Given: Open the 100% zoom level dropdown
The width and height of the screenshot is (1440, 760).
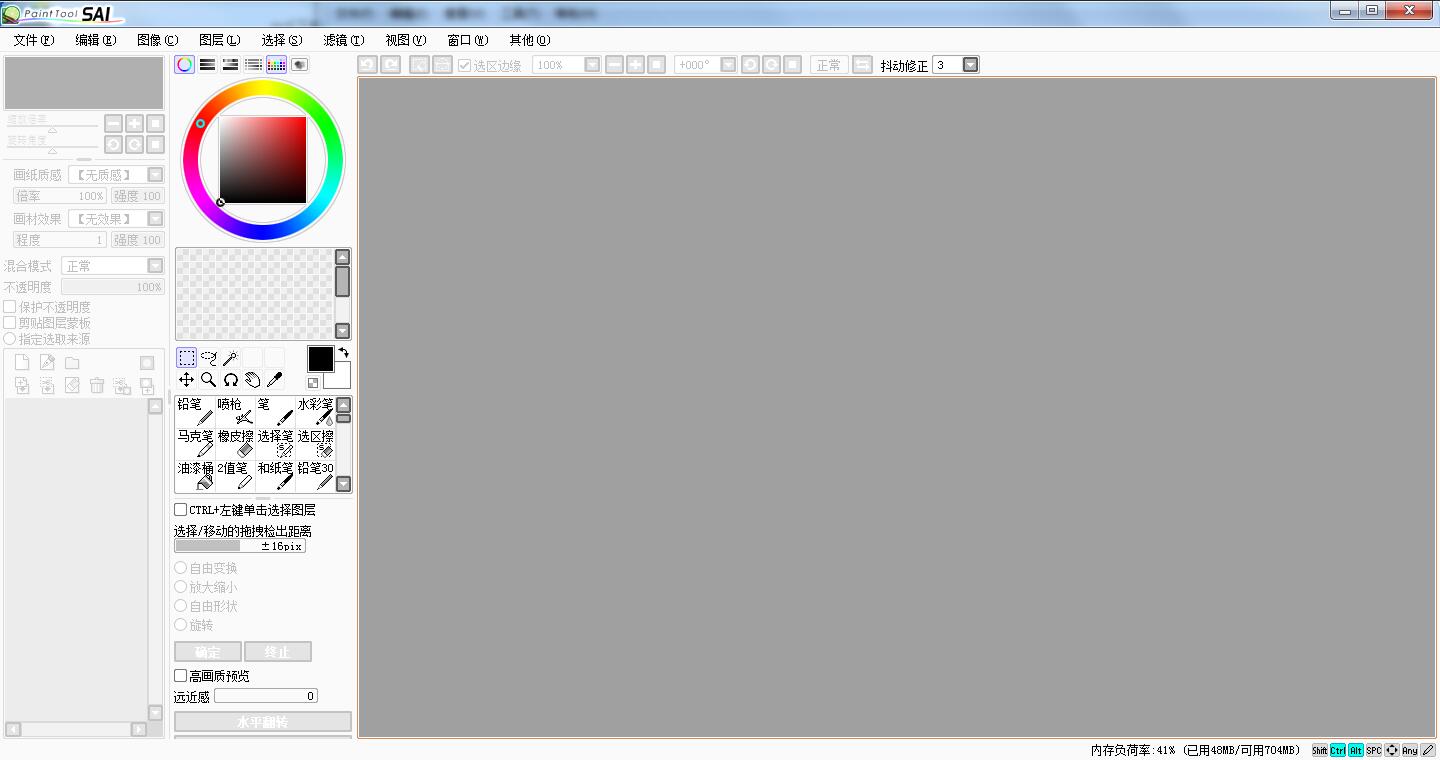Looking at the screenshot, I should [592, 65].
